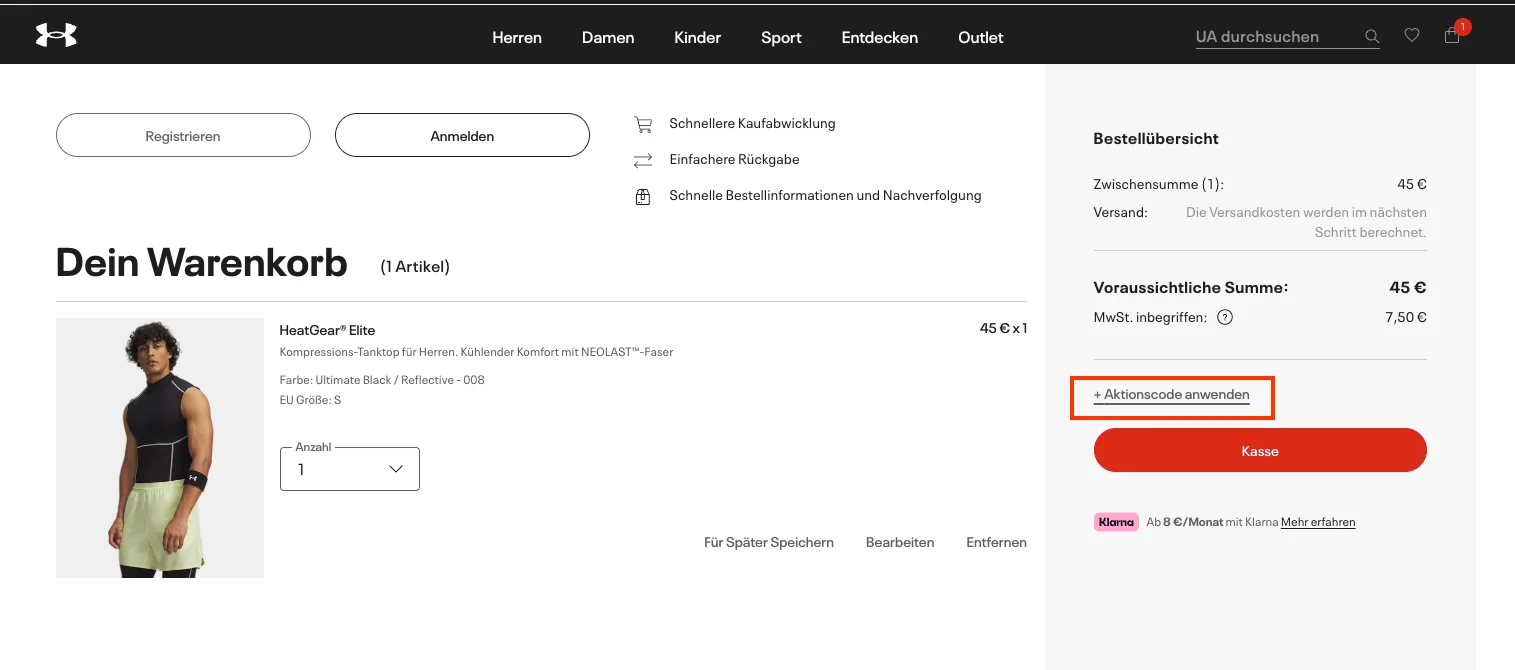The height and width of the screenshot is (670, 1515).
Task: Open the HeatGear Elite product thumbnail
Action: 160,448
